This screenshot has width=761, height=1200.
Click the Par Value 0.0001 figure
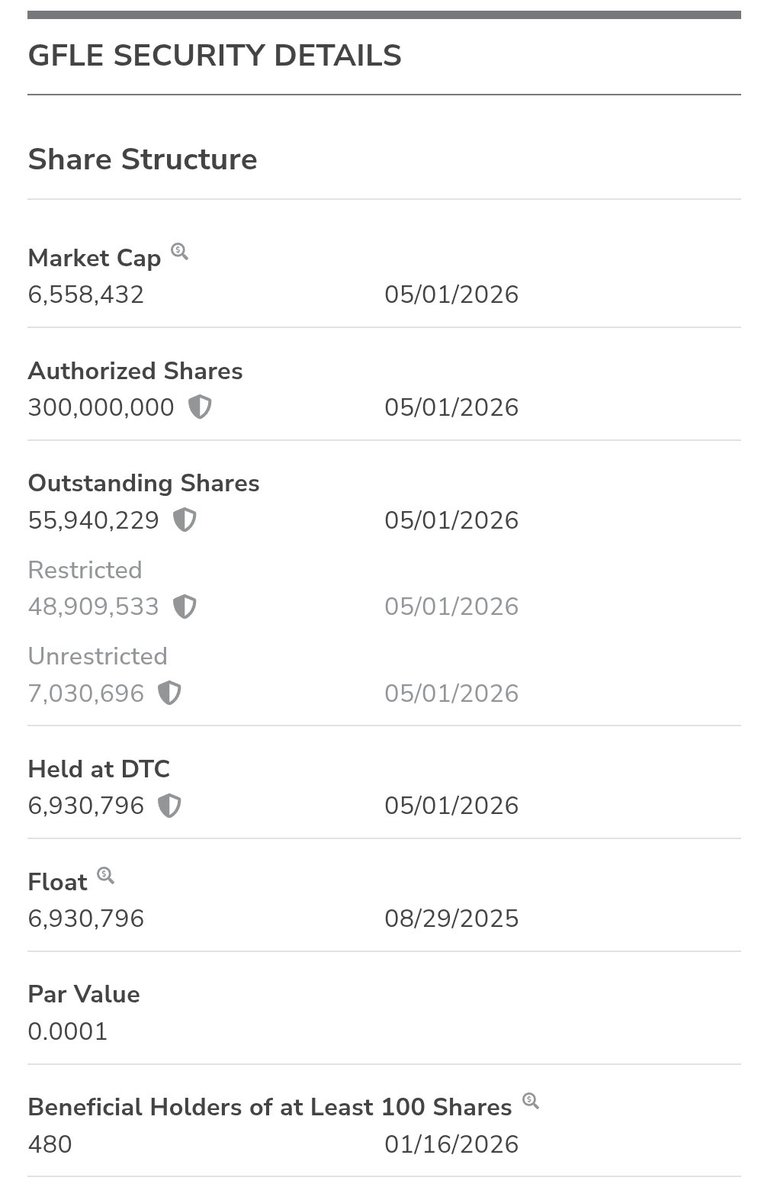[68, 1031]
